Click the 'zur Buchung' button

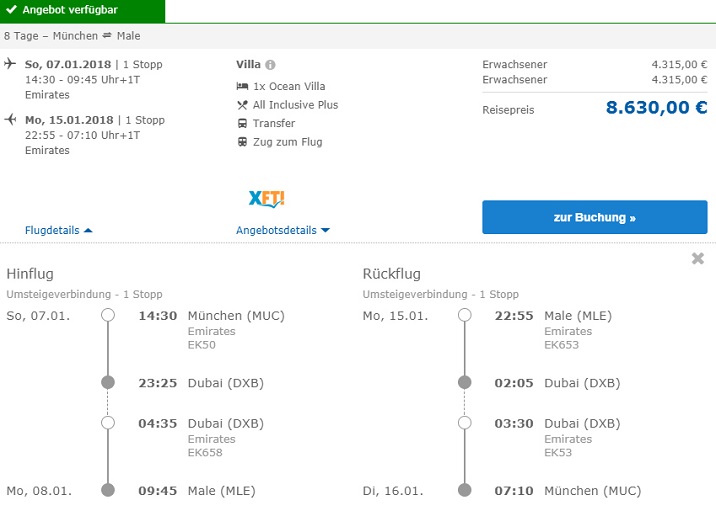(594, 217)
